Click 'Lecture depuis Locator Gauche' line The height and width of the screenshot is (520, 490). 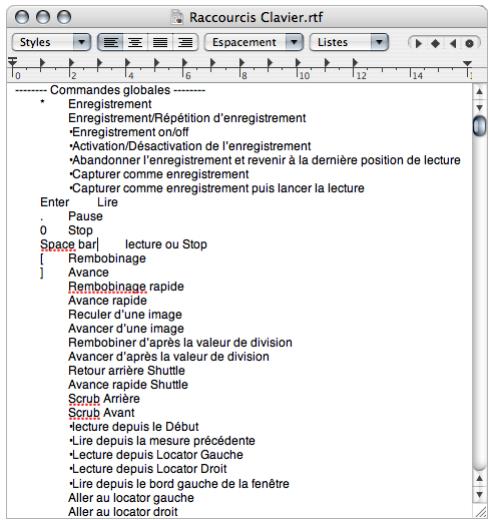(156, 455)
